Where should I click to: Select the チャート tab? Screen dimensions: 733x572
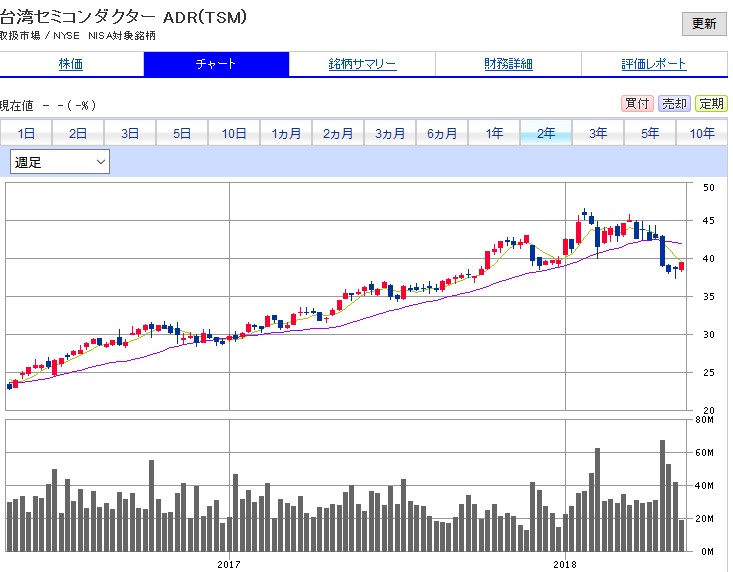216,64
